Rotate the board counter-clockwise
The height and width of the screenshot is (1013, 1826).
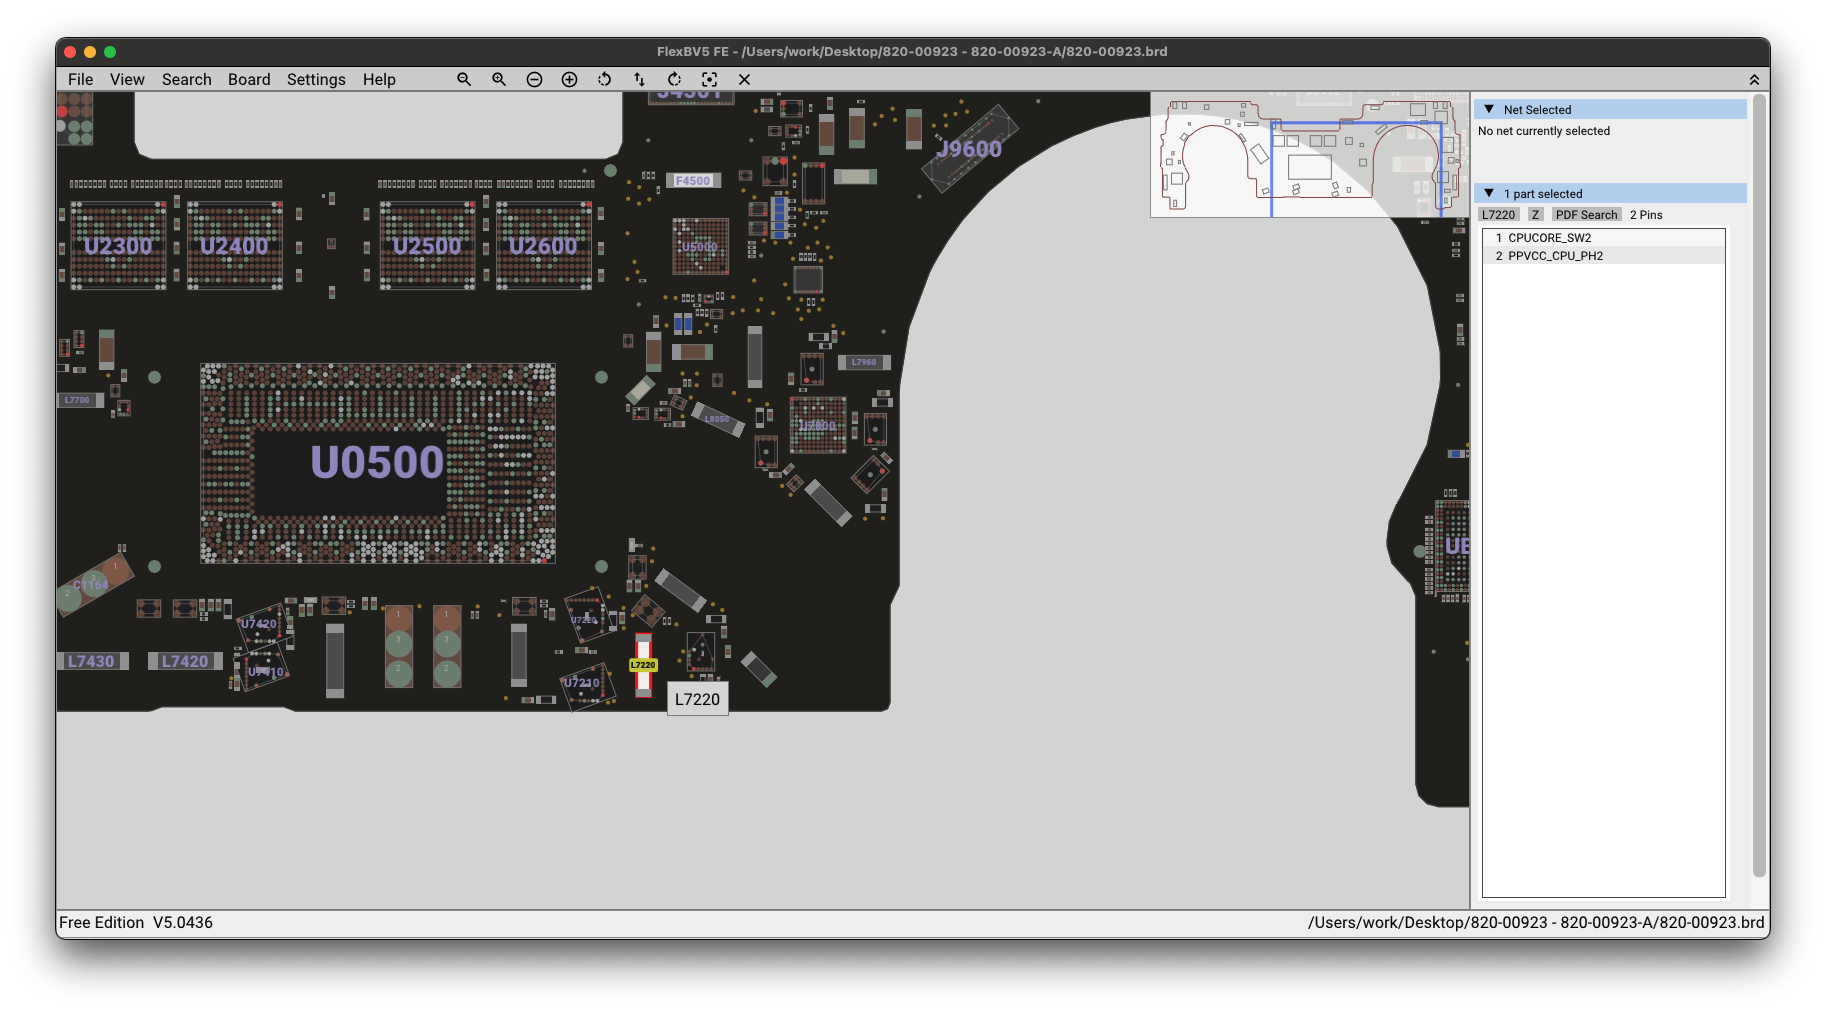click(x=604, y=79)
